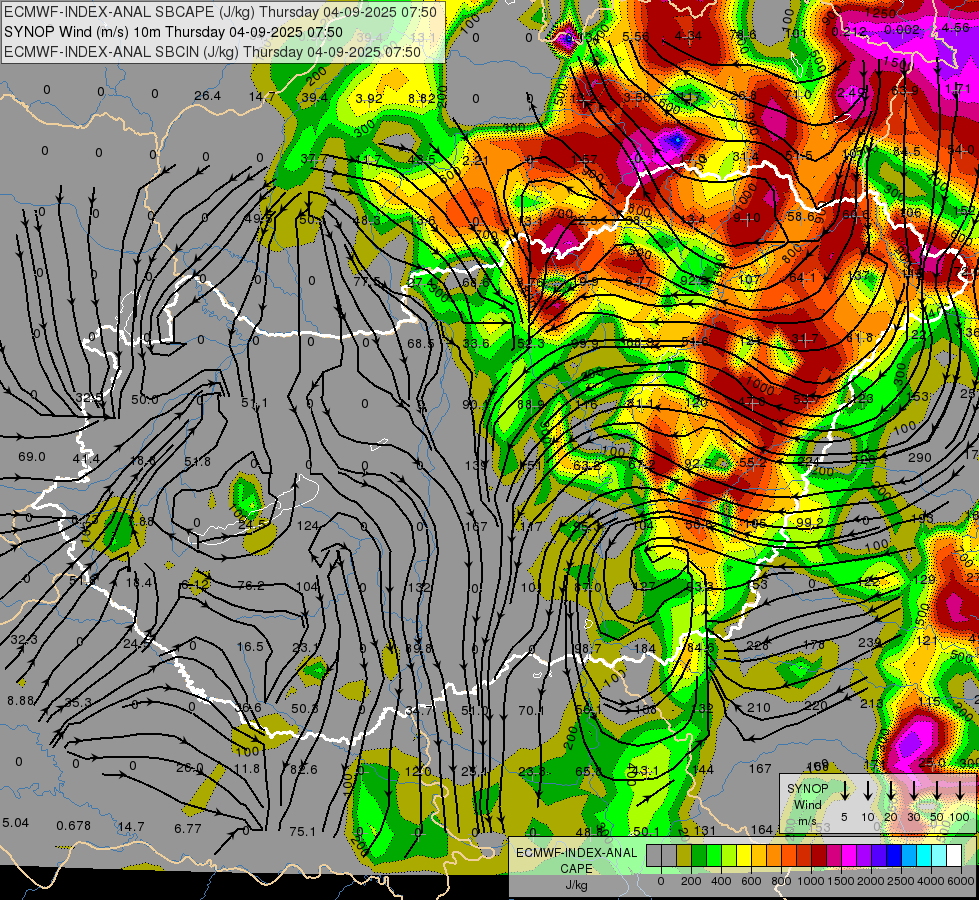Select the 184 map value

(645, 648)
